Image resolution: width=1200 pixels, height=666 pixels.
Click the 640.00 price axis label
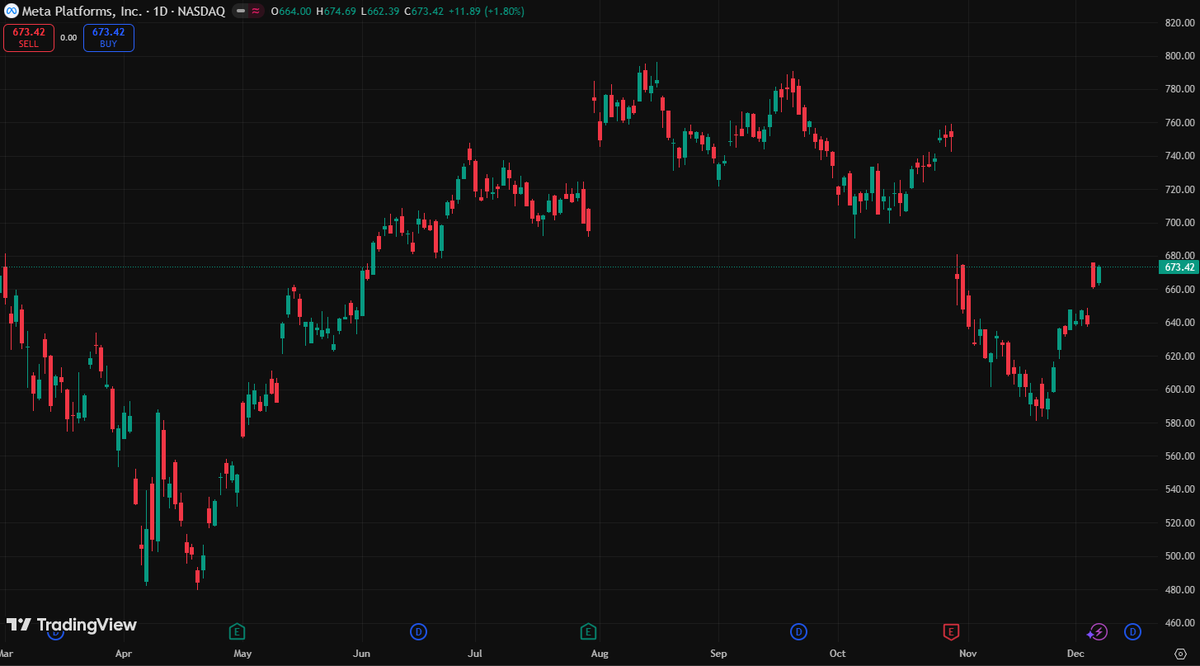point(1179,323)
